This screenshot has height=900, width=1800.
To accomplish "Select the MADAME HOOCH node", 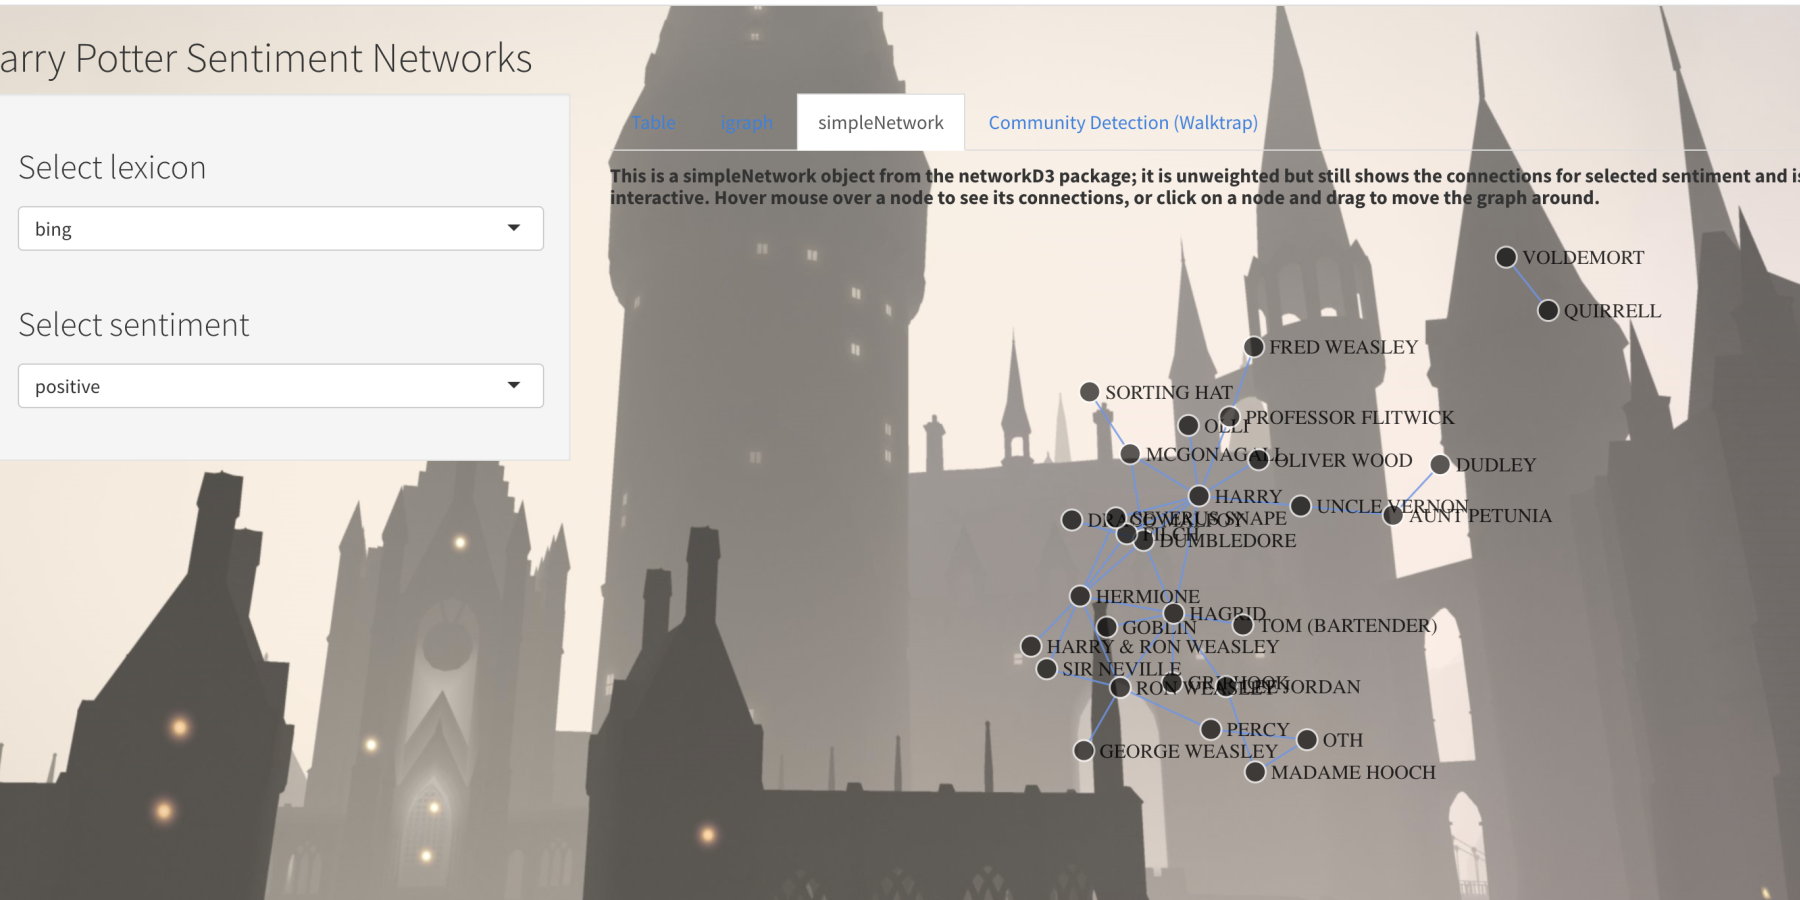I will pos(1256,772).
